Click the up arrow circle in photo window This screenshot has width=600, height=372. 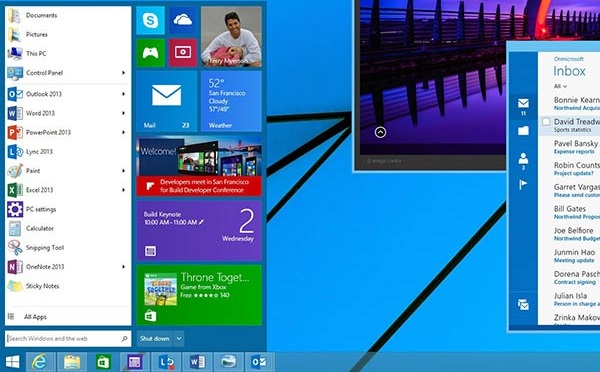(x=380, y=132)
